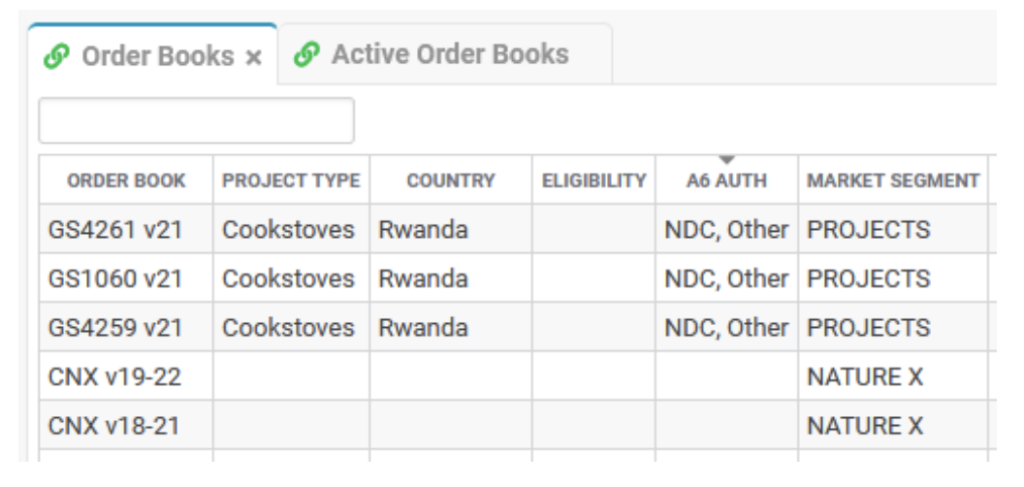1024x487 pixels.
Task: Click the NDC, Other cell for GS4259 v21
Action: [x=727, y=328]
